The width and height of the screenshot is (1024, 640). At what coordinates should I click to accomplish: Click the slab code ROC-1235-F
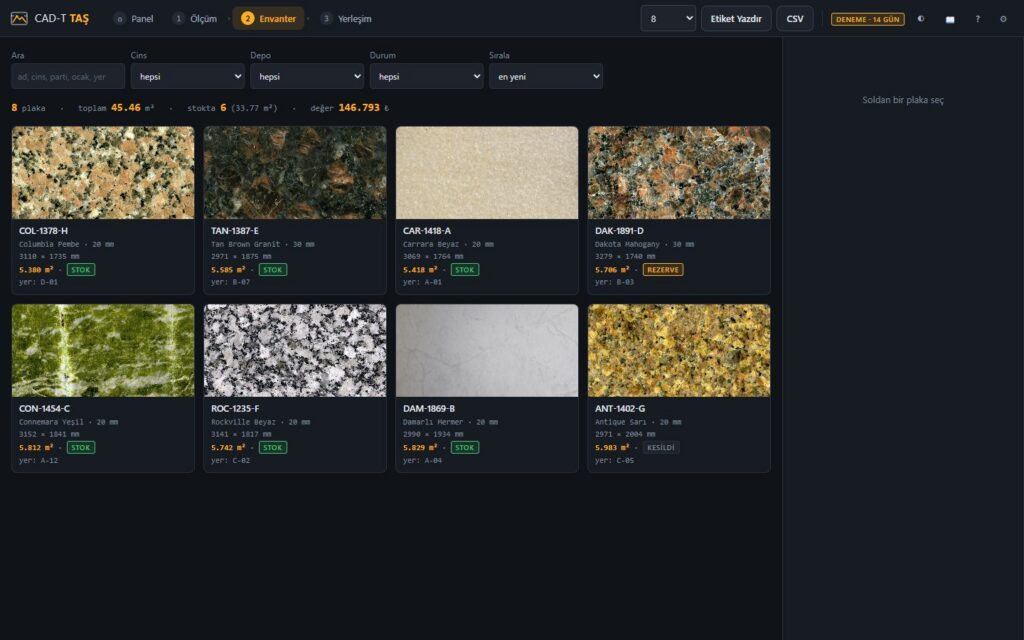click(235, 408)
